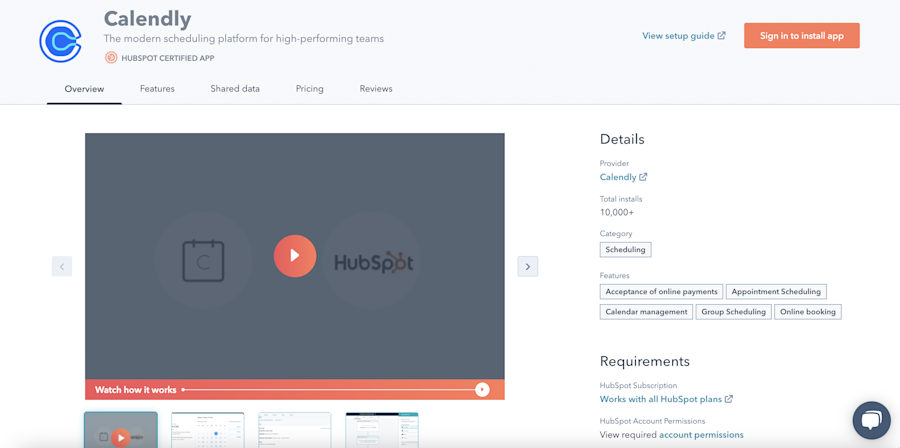900x448 pixels.
Task: Open the chat widget bubble
Action: (x=871, y=420)
